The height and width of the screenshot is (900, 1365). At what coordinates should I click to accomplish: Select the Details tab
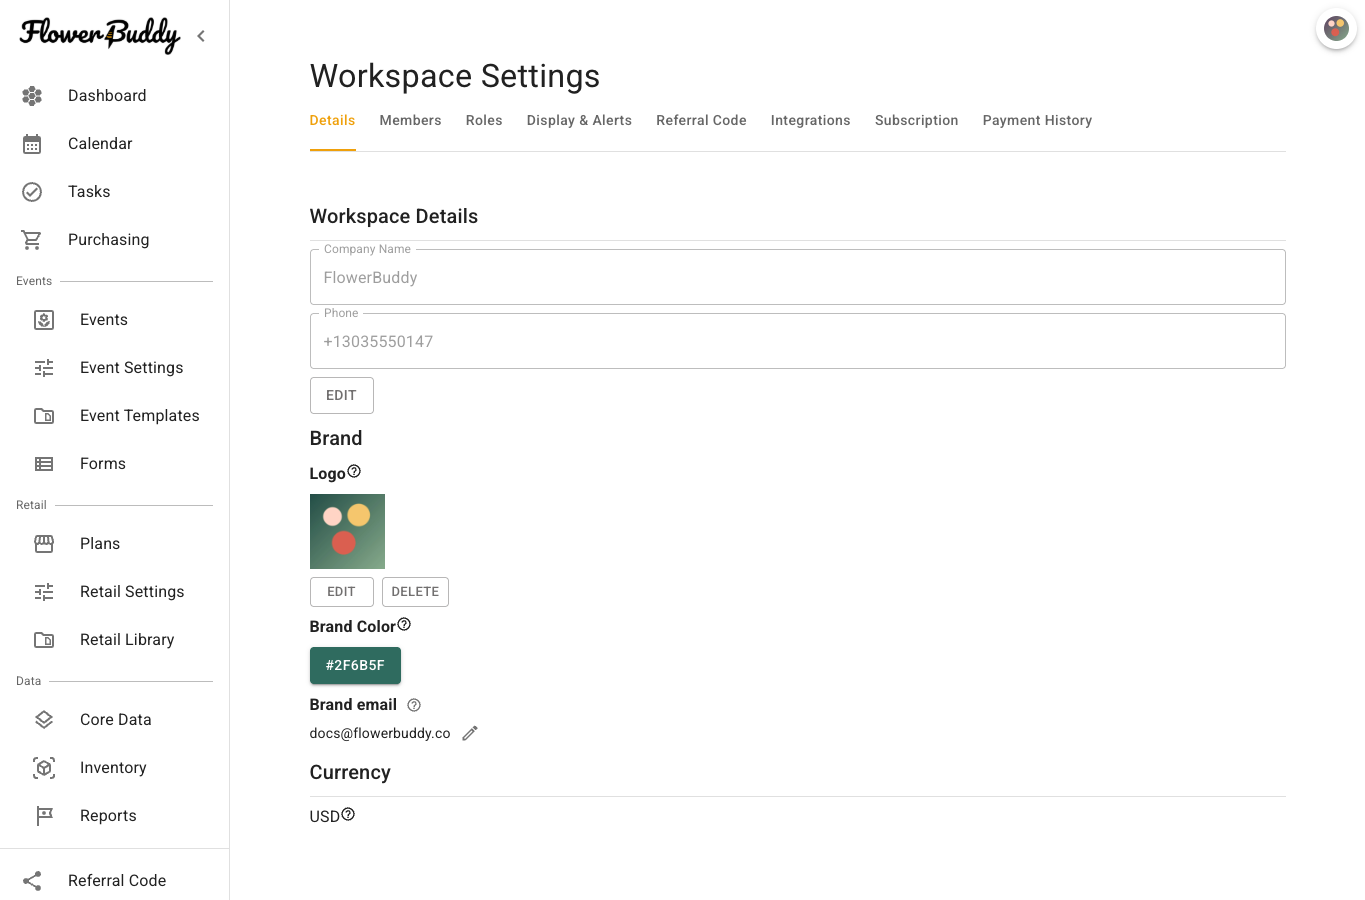(332, 120)
